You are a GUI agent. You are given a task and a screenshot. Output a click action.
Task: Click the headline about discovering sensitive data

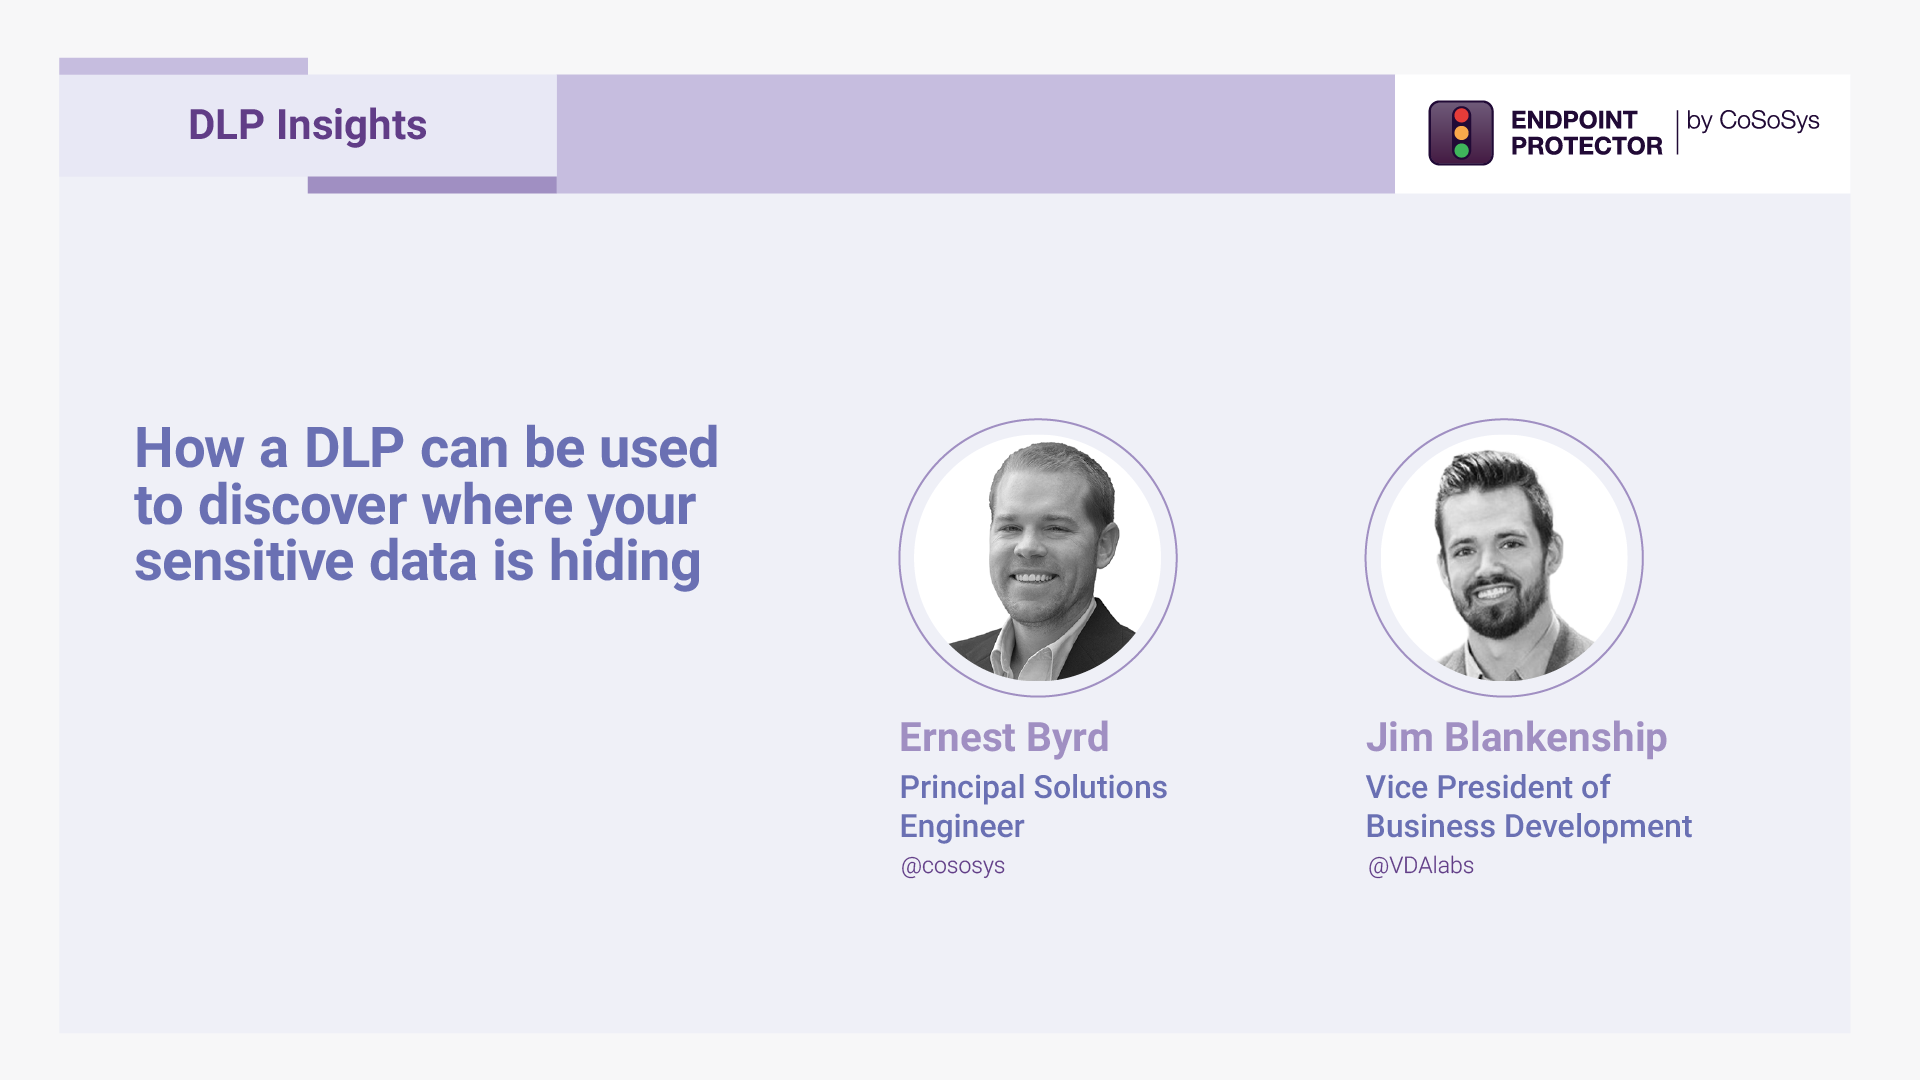pyautogui.click(x=427, y=504)
